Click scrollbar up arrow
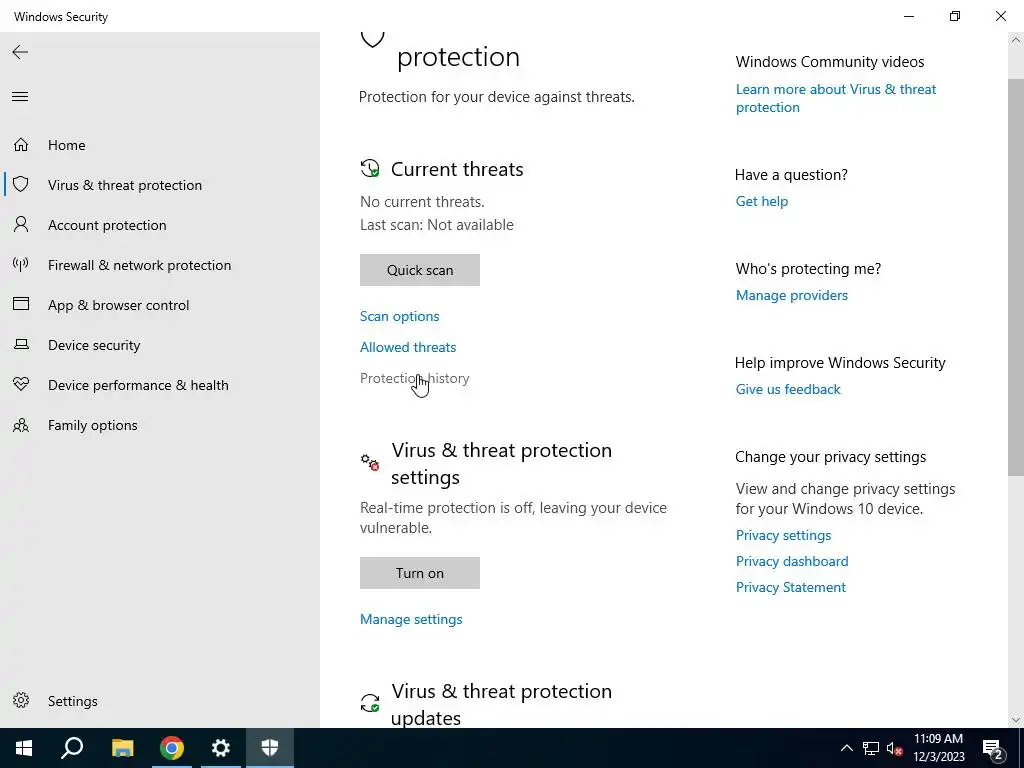Image resolution: width=1024 pixels, height=768 pixels. [1016, 40]
